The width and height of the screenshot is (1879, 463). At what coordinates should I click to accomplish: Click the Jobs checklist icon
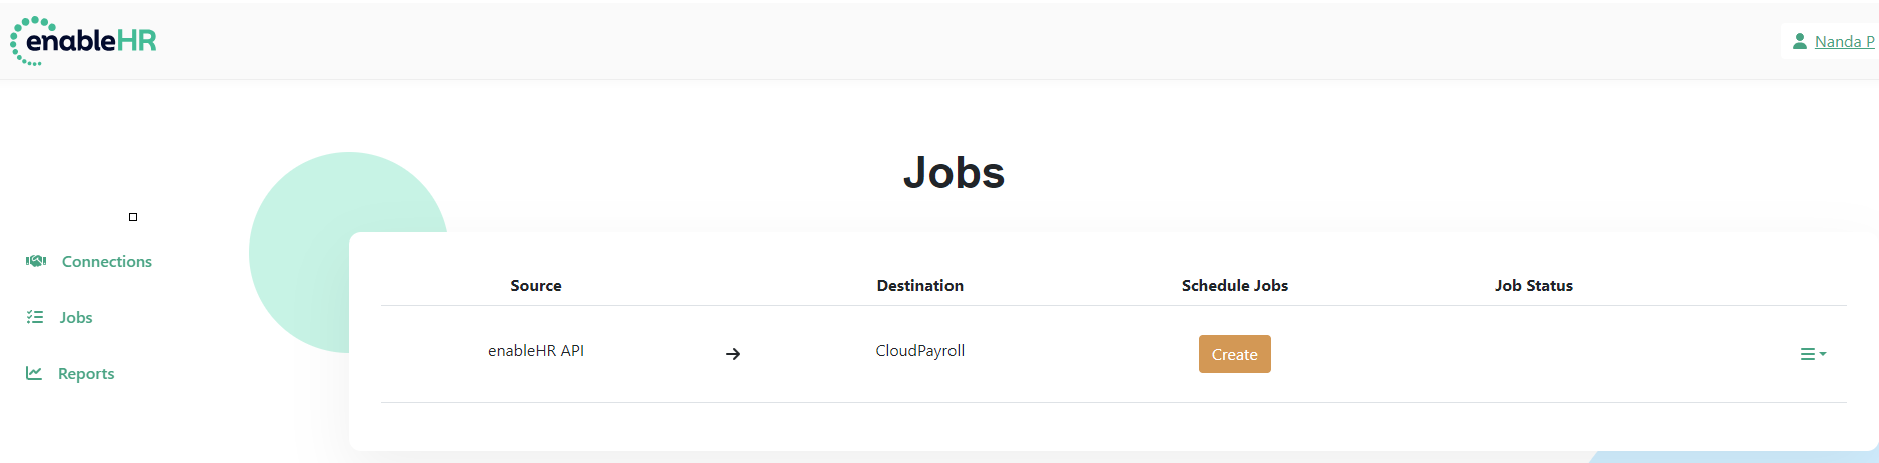point(35,317)
